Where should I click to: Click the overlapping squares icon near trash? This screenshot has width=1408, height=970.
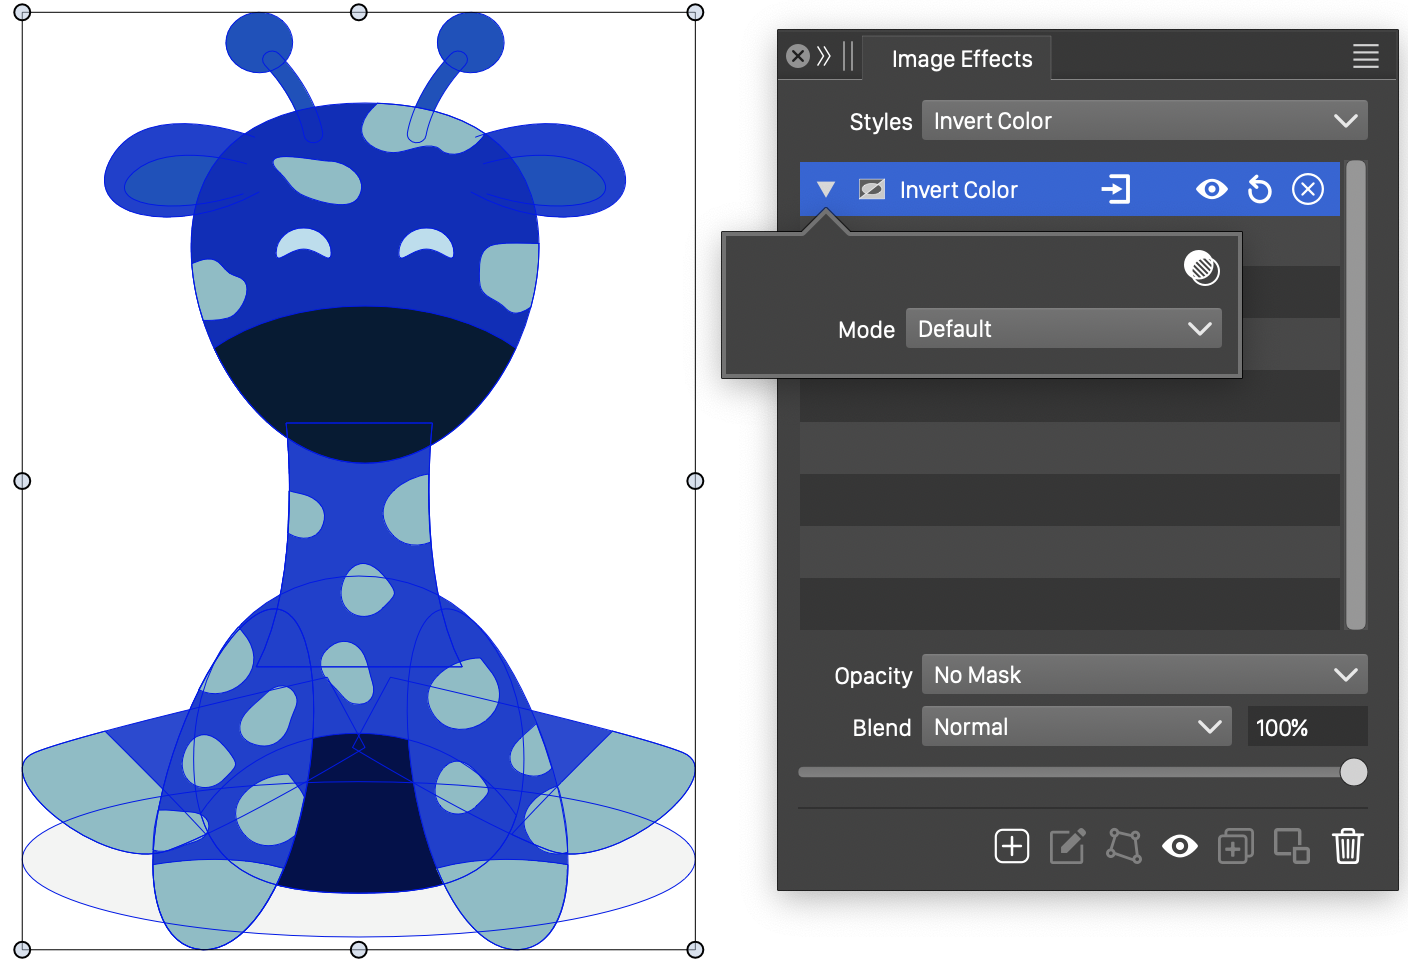coord(1291,846)
